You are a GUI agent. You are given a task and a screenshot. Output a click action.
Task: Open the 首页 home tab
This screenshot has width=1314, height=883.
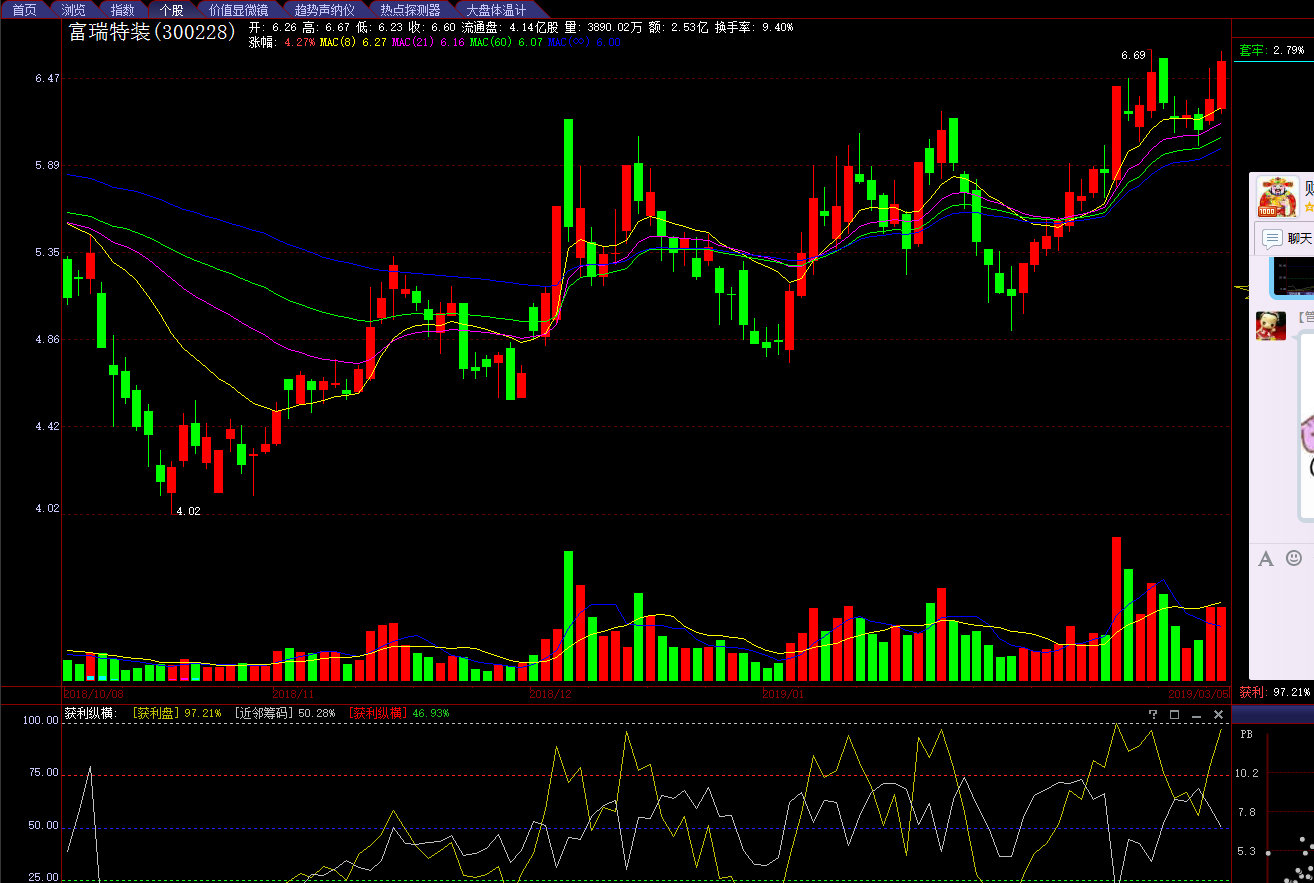coord(24,9)
